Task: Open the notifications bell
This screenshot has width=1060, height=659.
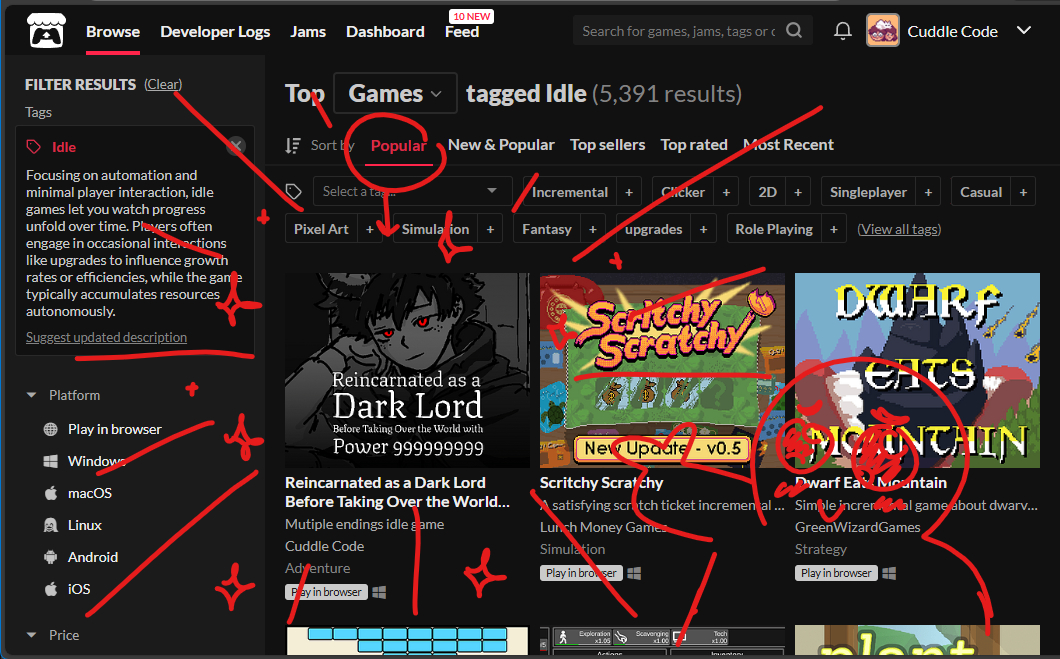Action: 843,31
